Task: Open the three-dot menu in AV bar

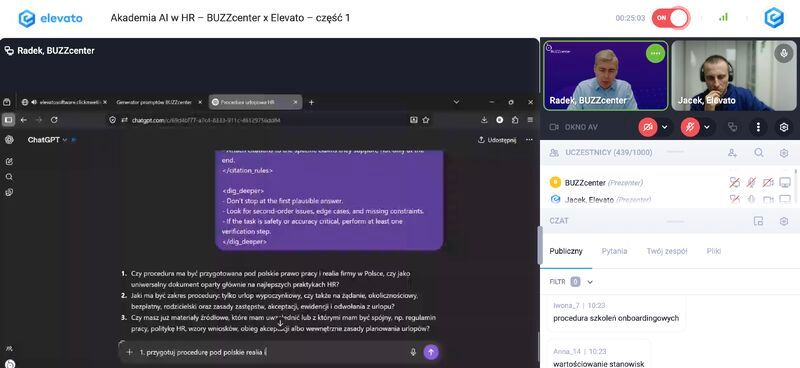Action: 758,127
